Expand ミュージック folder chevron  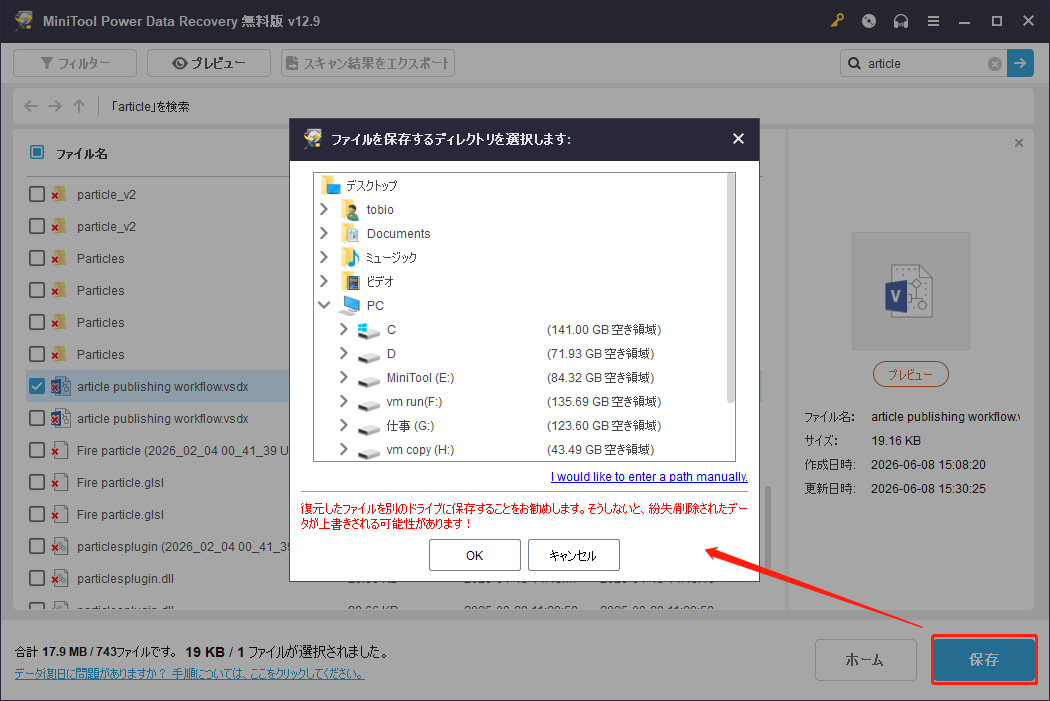click(324, 257)
